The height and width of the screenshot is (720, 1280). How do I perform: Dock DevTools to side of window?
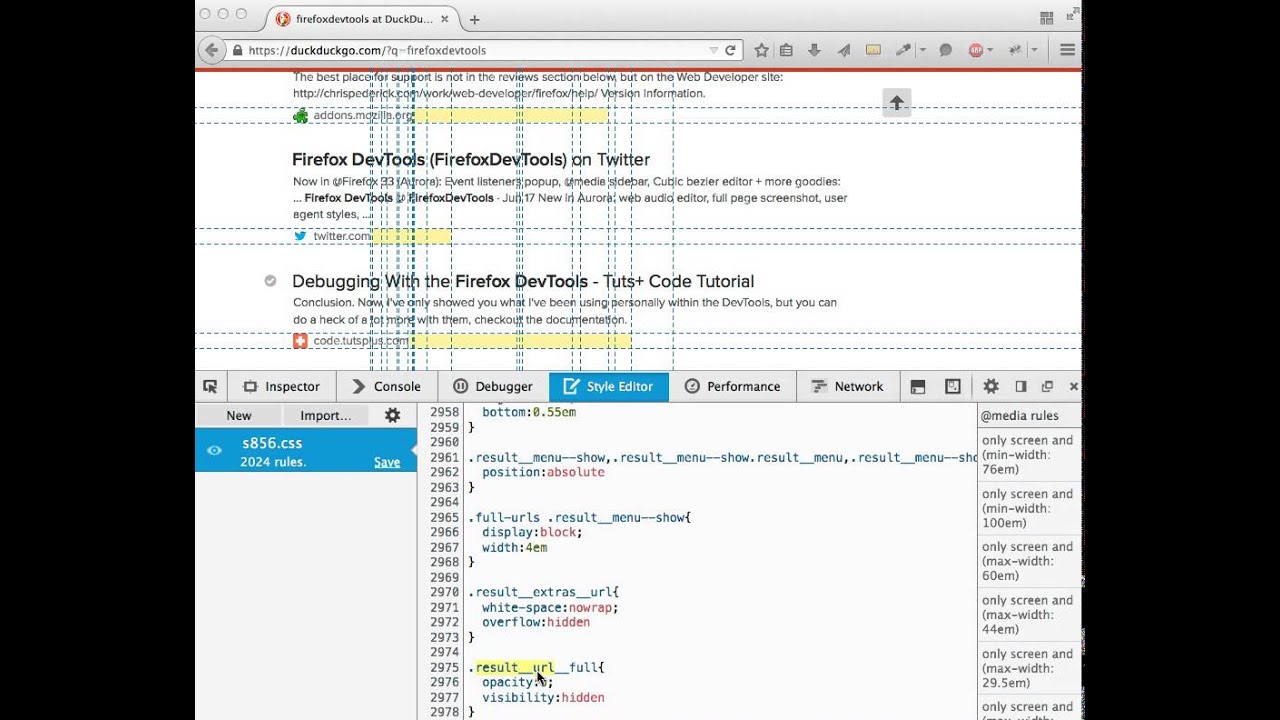(x=1021, y=386)
